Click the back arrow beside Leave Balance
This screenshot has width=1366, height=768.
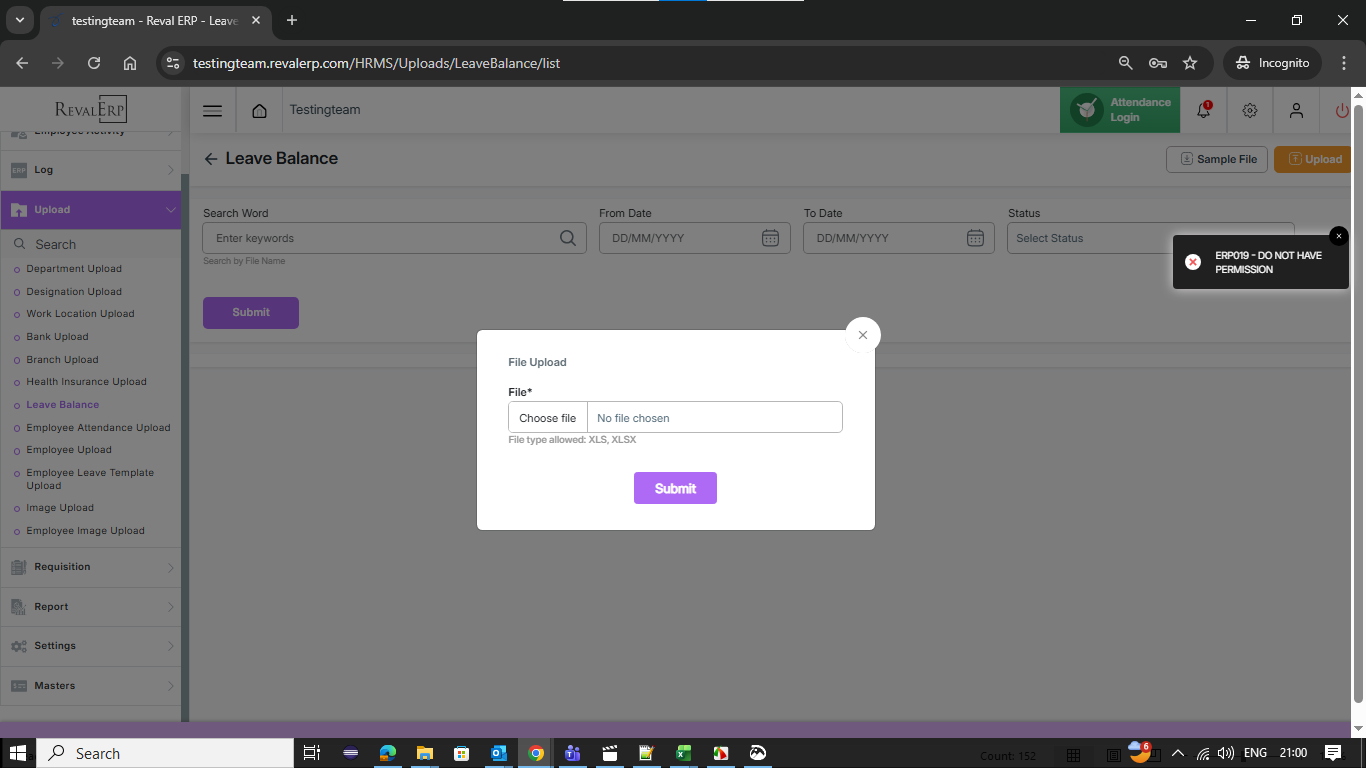pos(211,159)
